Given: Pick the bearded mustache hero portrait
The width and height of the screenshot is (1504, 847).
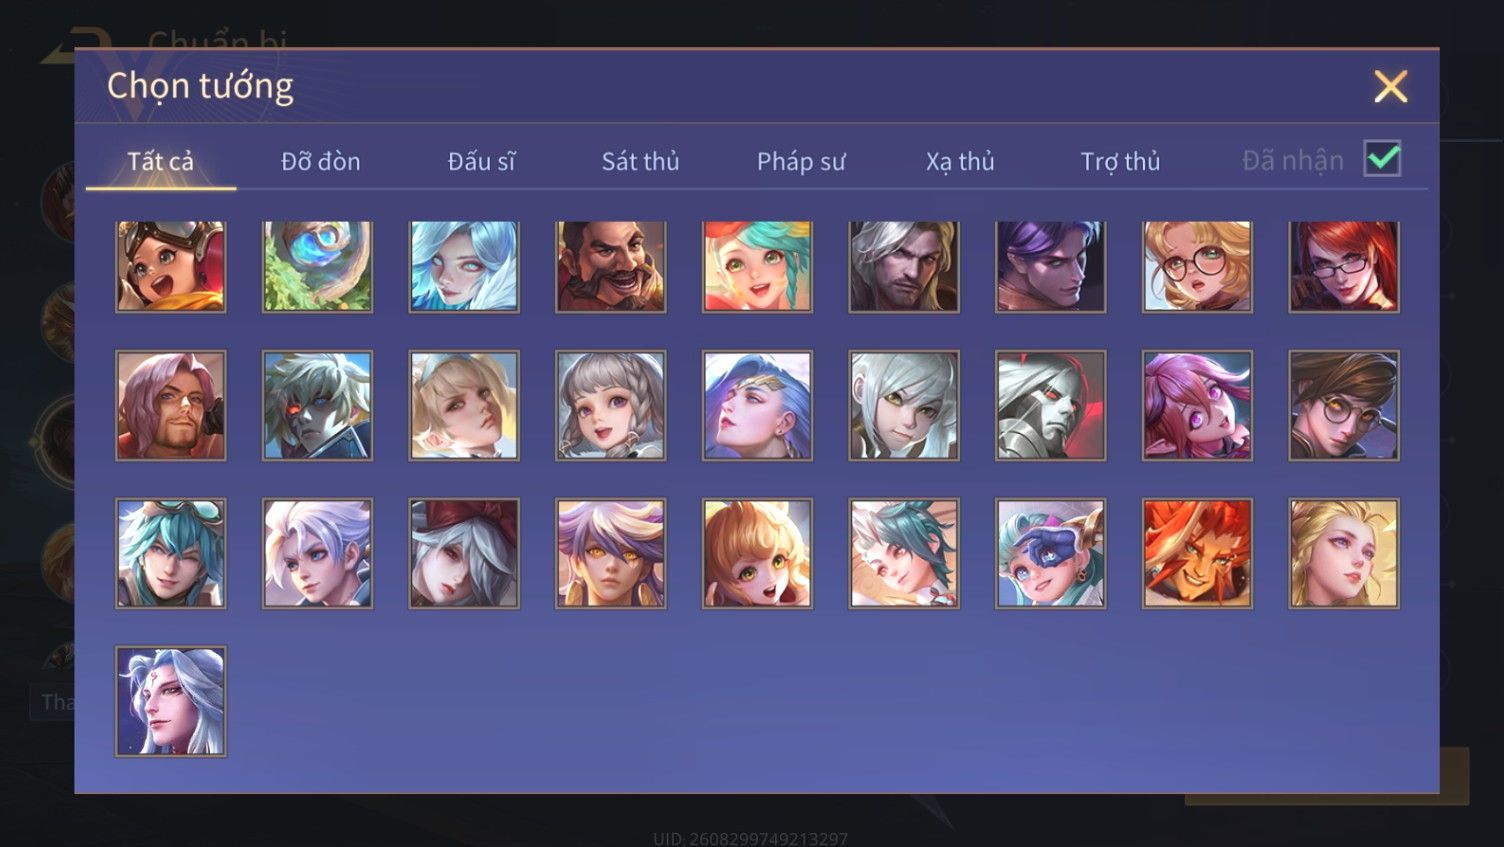Looking at the screenshot, I should coord(611,266).
